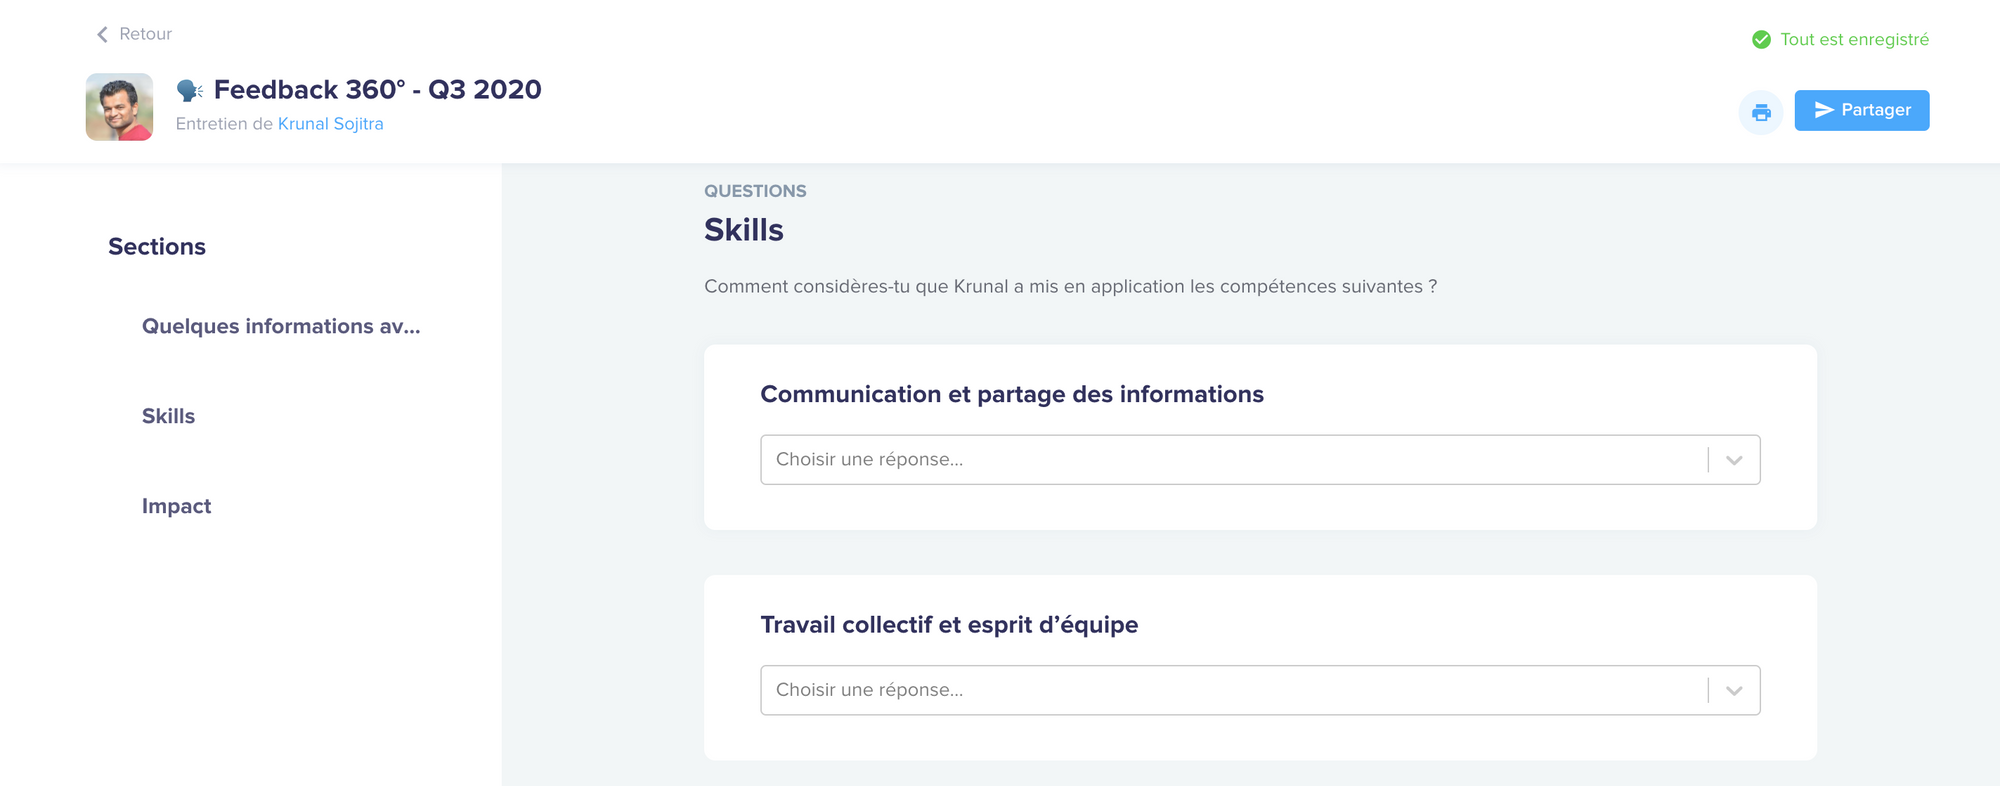The image size is (2000, 786).
Task: Open the 'Quelques informations av...' section
Action: [281, 326]
